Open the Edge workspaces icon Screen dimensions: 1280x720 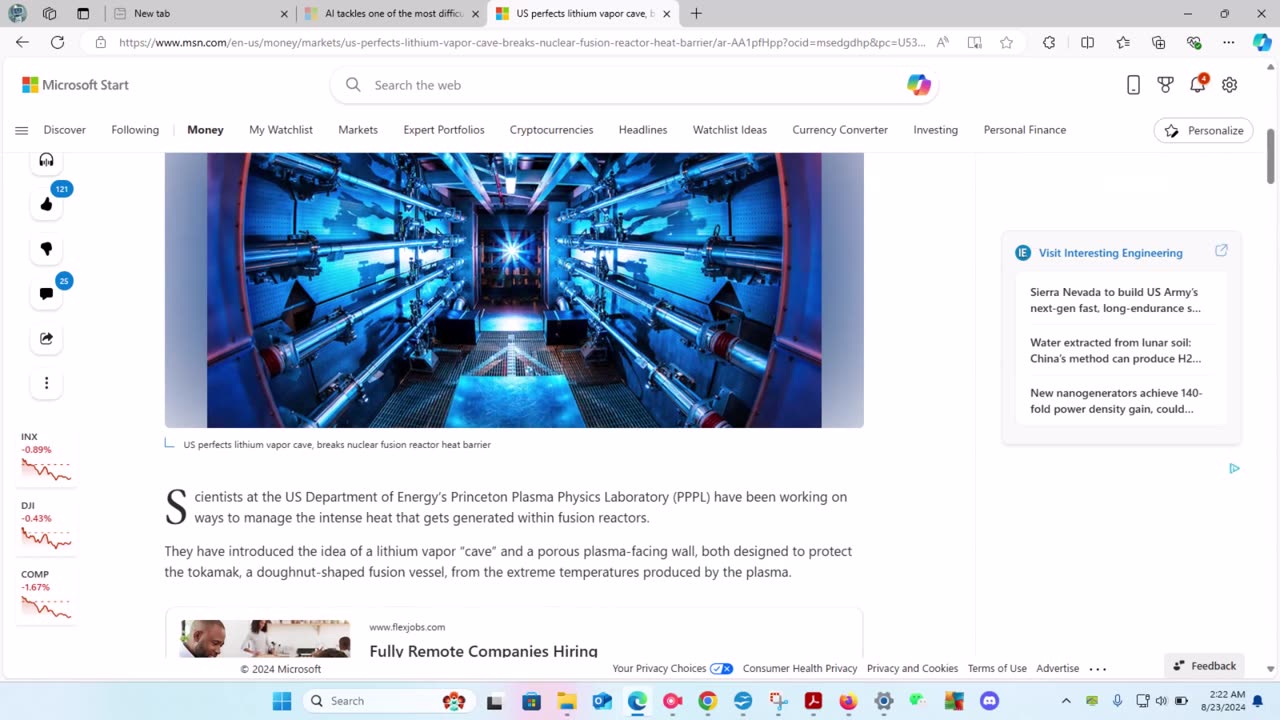(49, 14)
